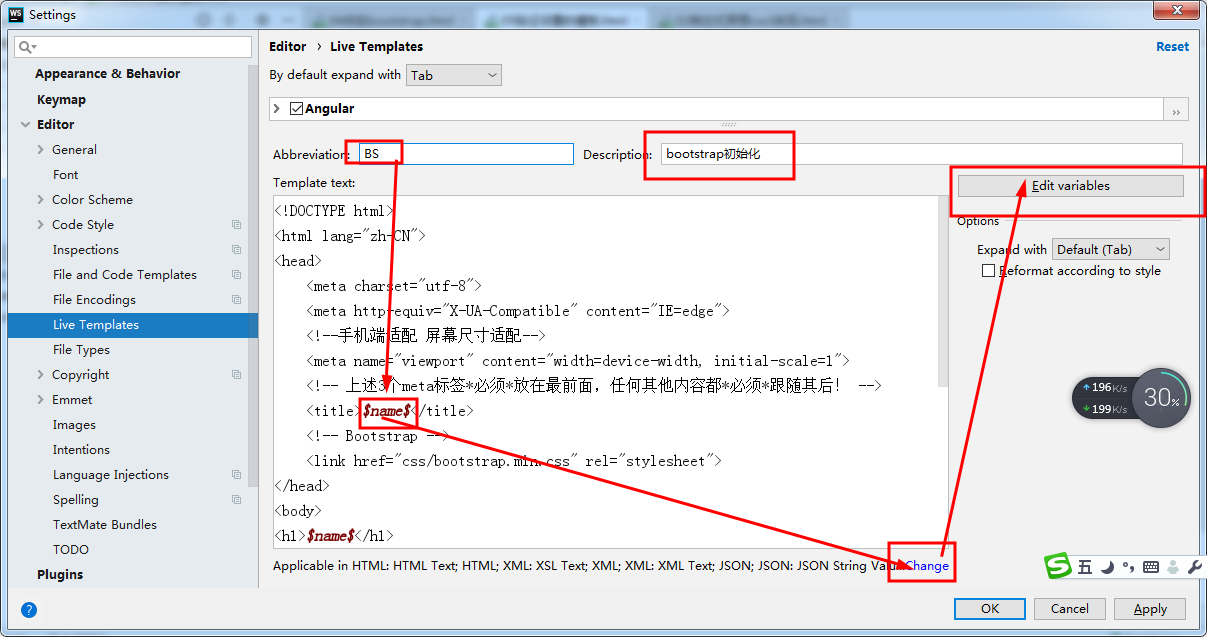Click the project-scope icon next to Spelling

coord(237,500)
